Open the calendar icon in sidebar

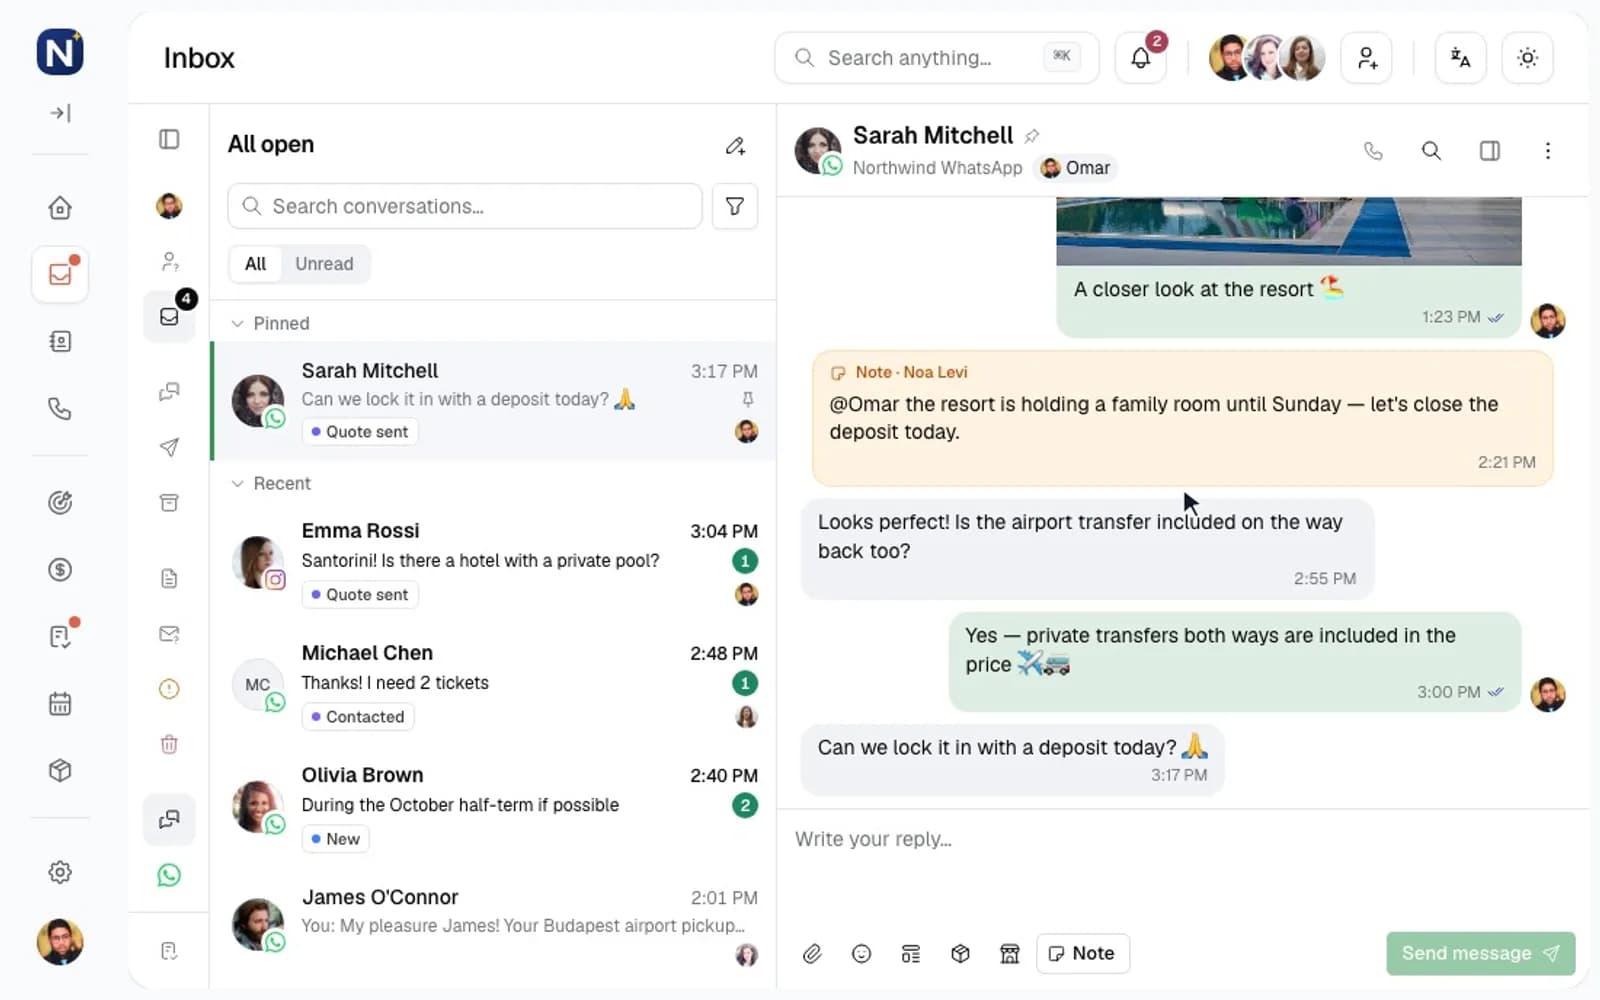tap(60, 704)
